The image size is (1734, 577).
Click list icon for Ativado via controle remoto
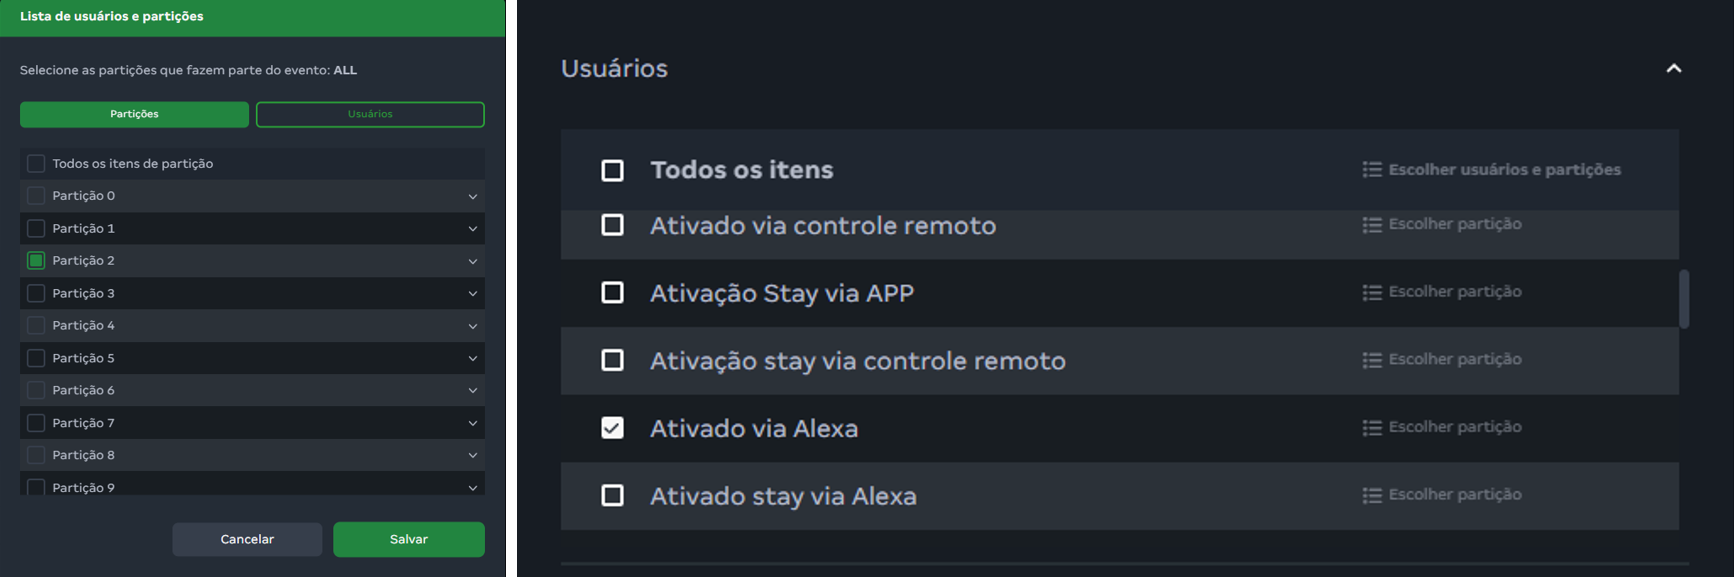click(x=1371, y=225)
